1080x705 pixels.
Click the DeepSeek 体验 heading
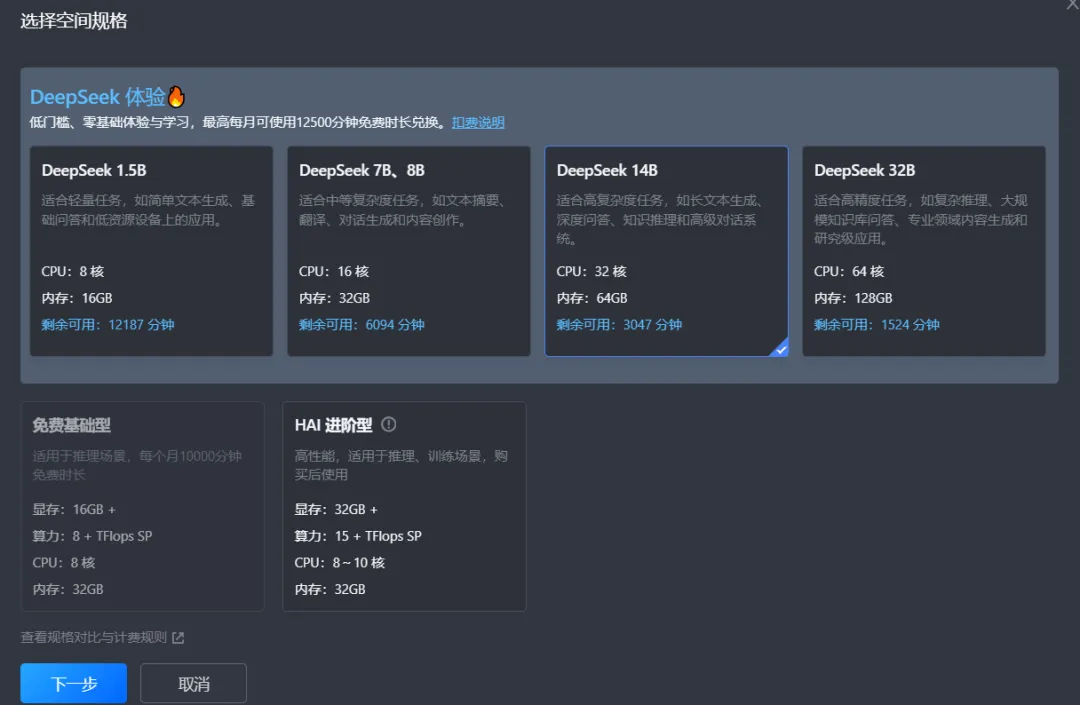[98, 97]
